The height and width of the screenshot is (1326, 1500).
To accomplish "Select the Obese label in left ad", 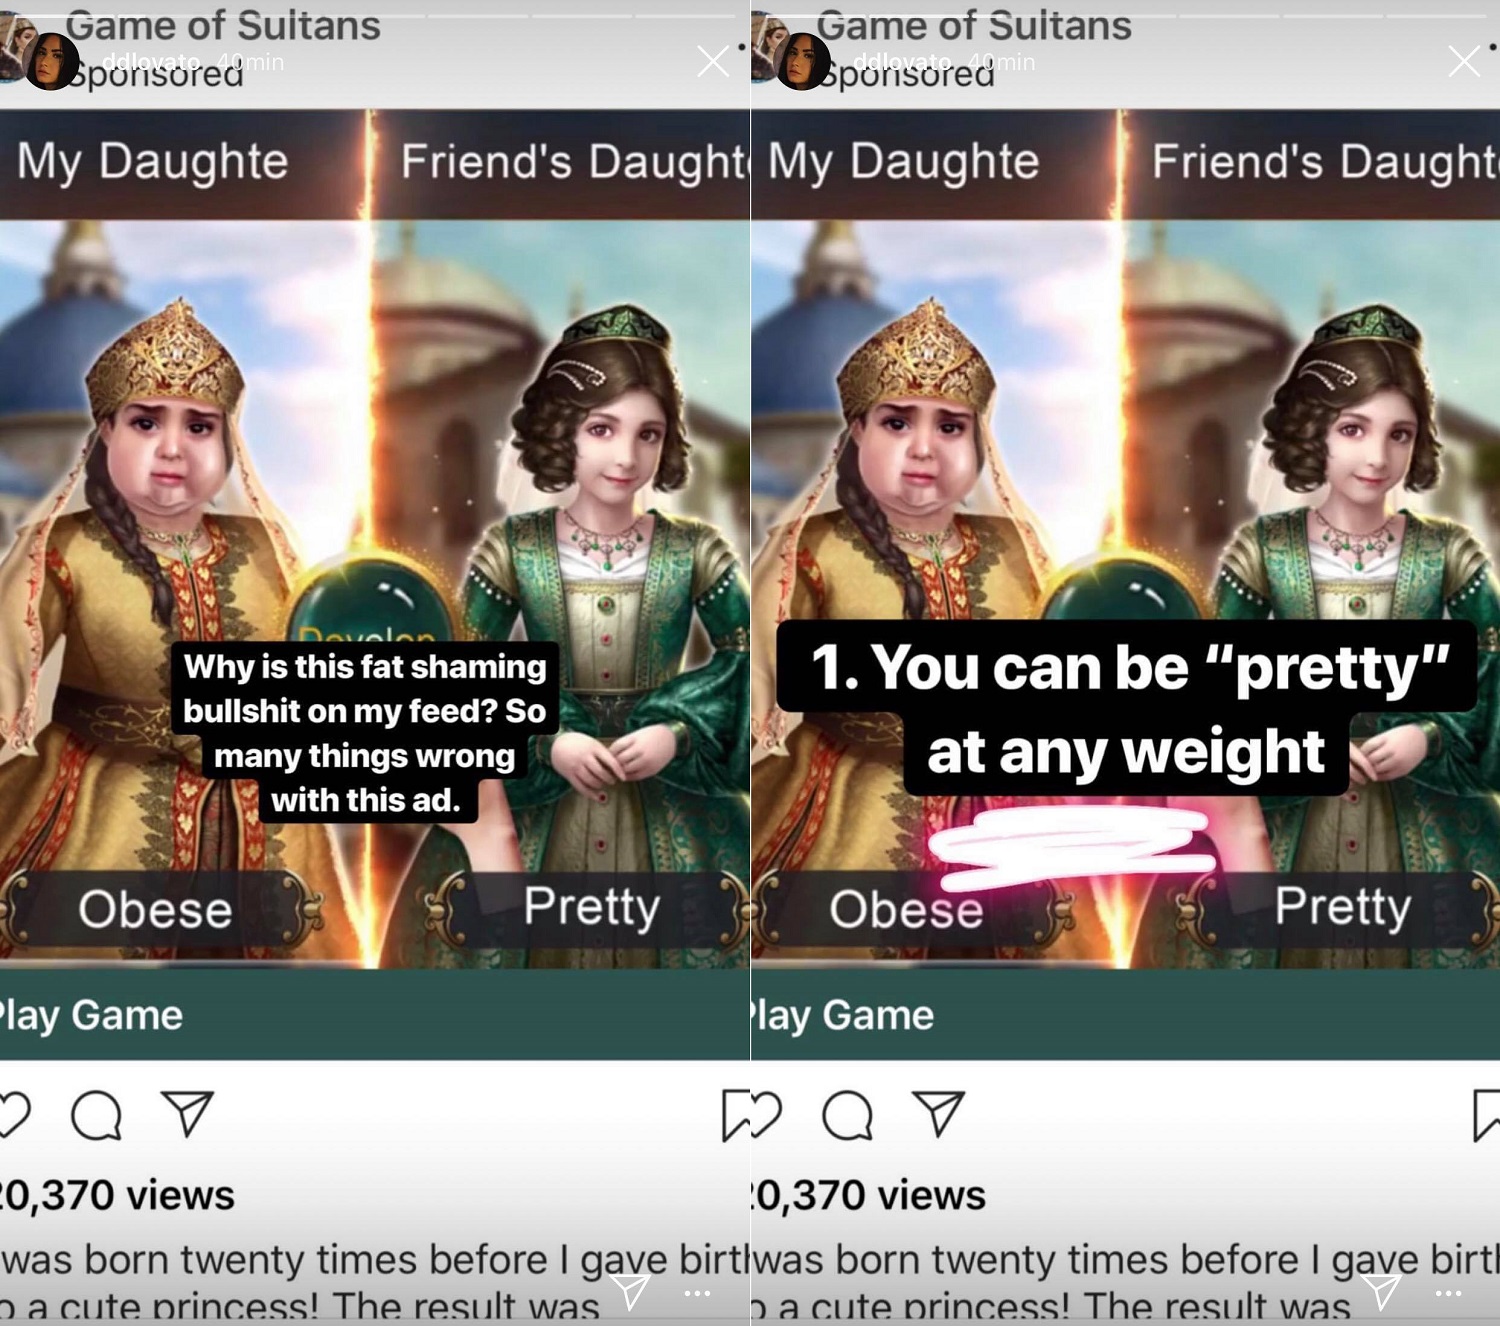I will [155, 909].
